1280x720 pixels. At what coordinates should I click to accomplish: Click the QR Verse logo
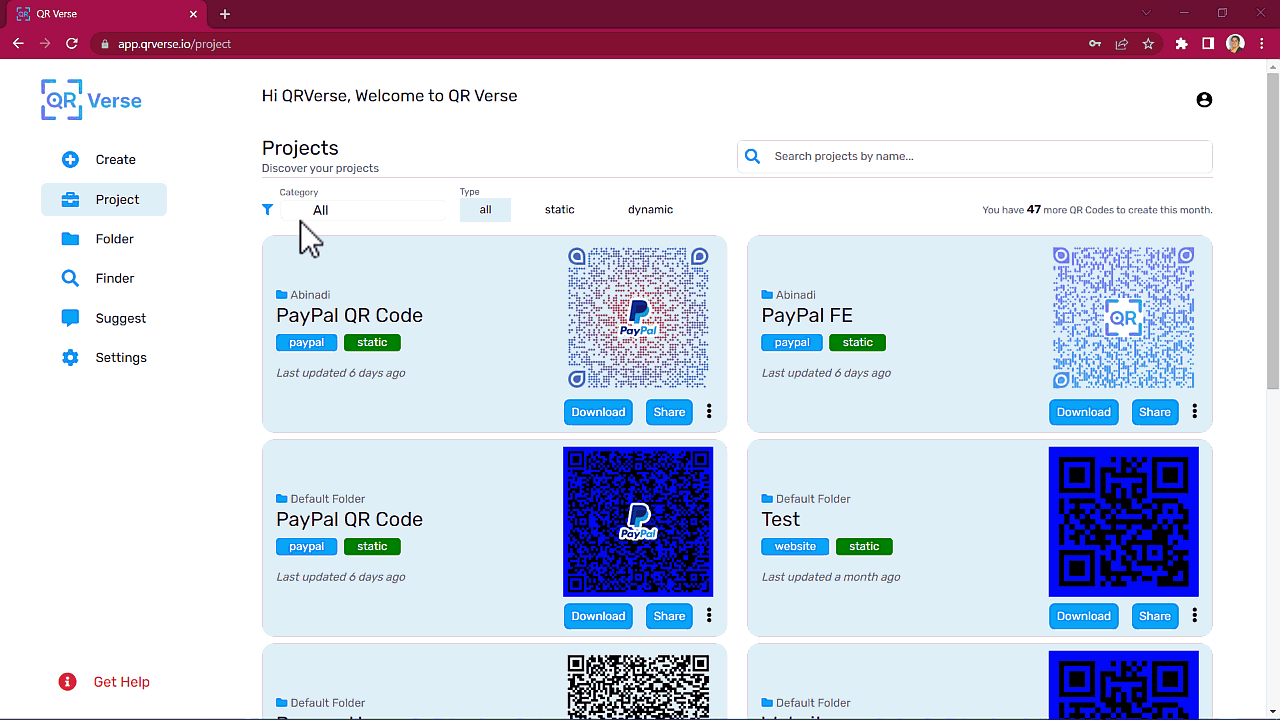coord(91,100)
